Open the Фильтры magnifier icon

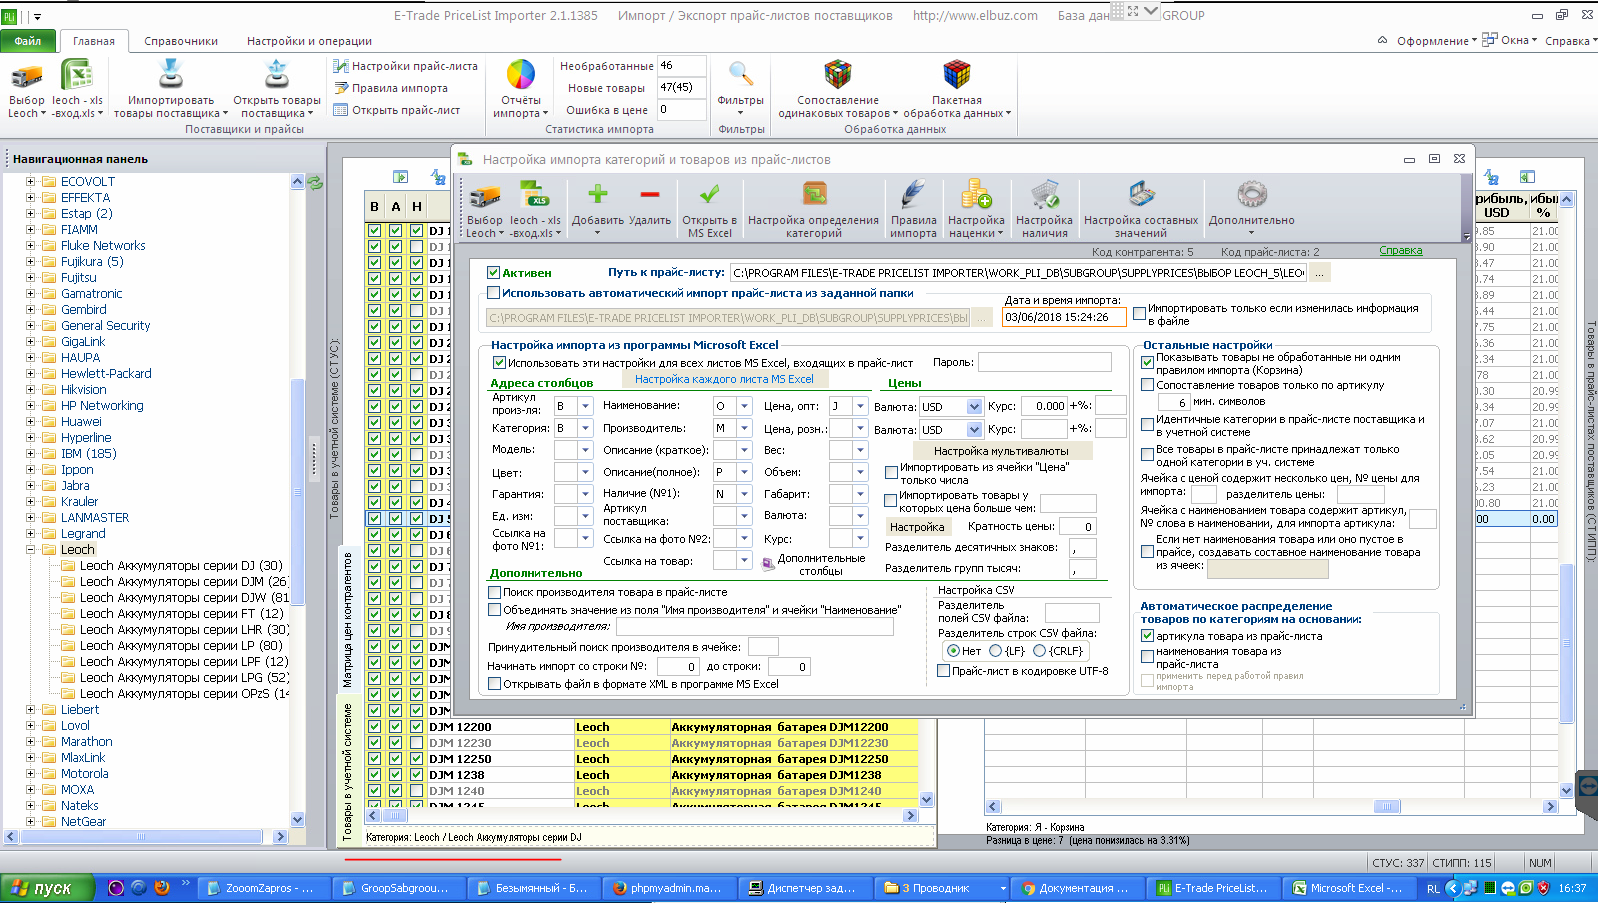(x=740, y=73)
